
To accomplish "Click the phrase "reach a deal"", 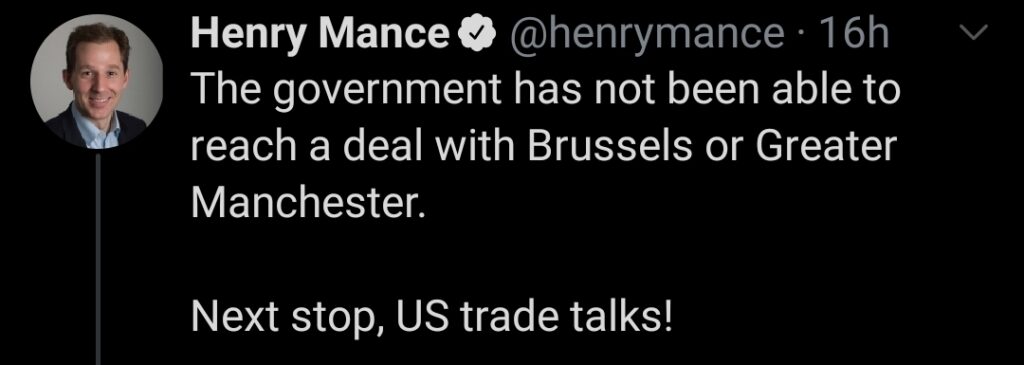I will point(306,148).
